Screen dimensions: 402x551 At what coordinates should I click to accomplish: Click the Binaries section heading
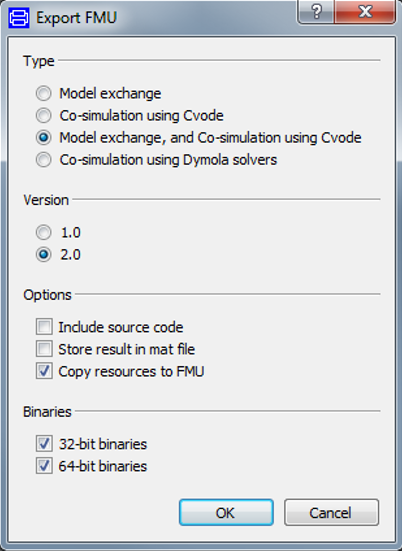tap(47, 411)
